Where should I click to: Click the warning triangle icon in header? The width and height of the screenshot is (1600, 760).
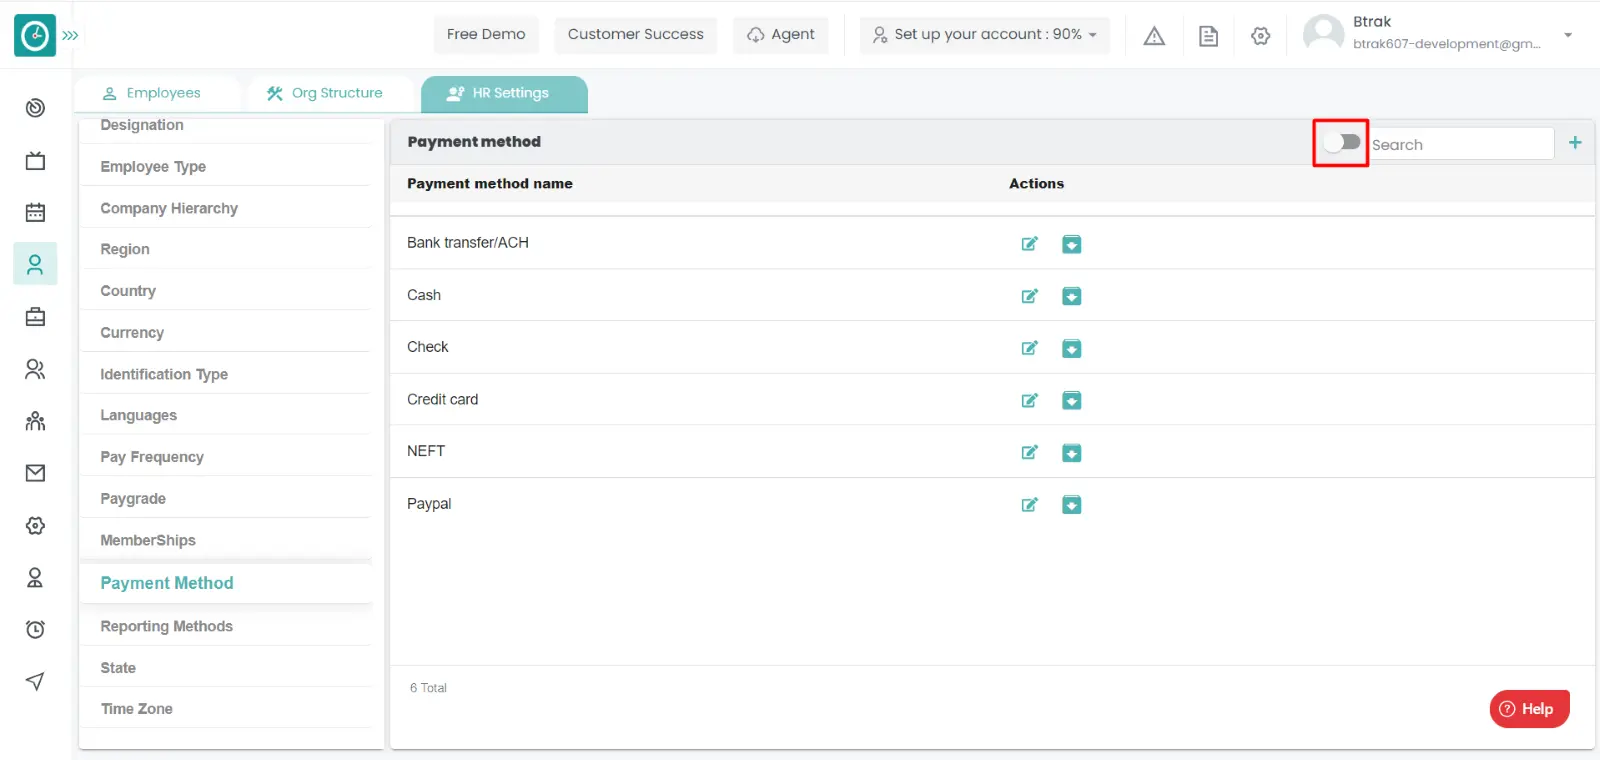[1154, 36]
